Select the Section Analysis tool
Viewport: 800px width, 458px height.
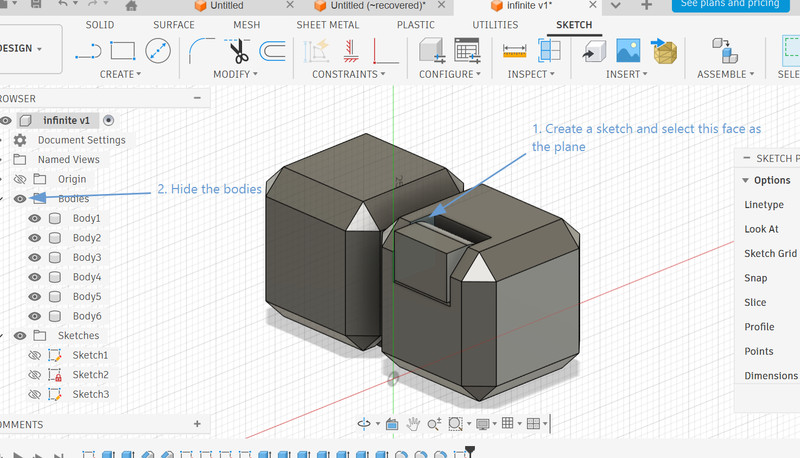(549, 51)
